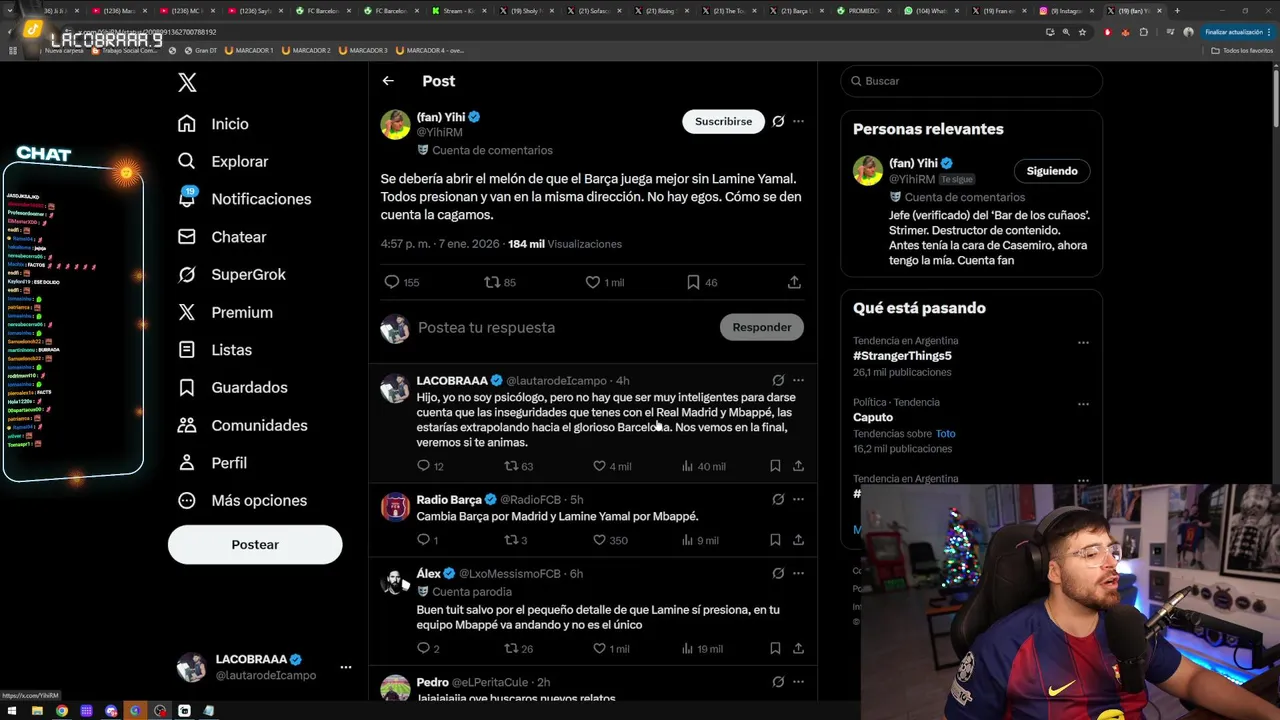Image resolution: width=1280 pixels, height=720 pixels.
Task: Open Todos los favoritos bookmarks folder
Action: (1242, 50)
